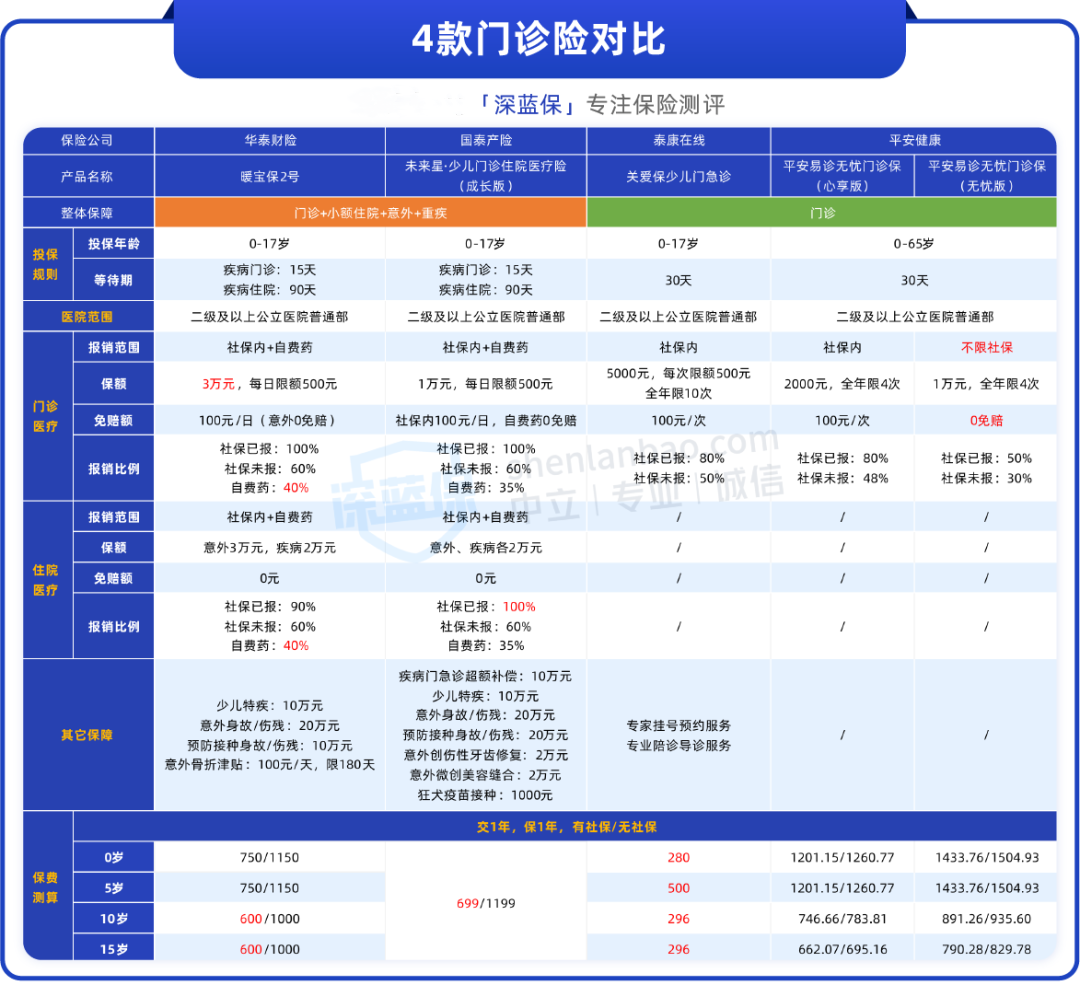1080x985 pixels.
Task: Click the "15岁" age row label
Action: pos(114,949)
